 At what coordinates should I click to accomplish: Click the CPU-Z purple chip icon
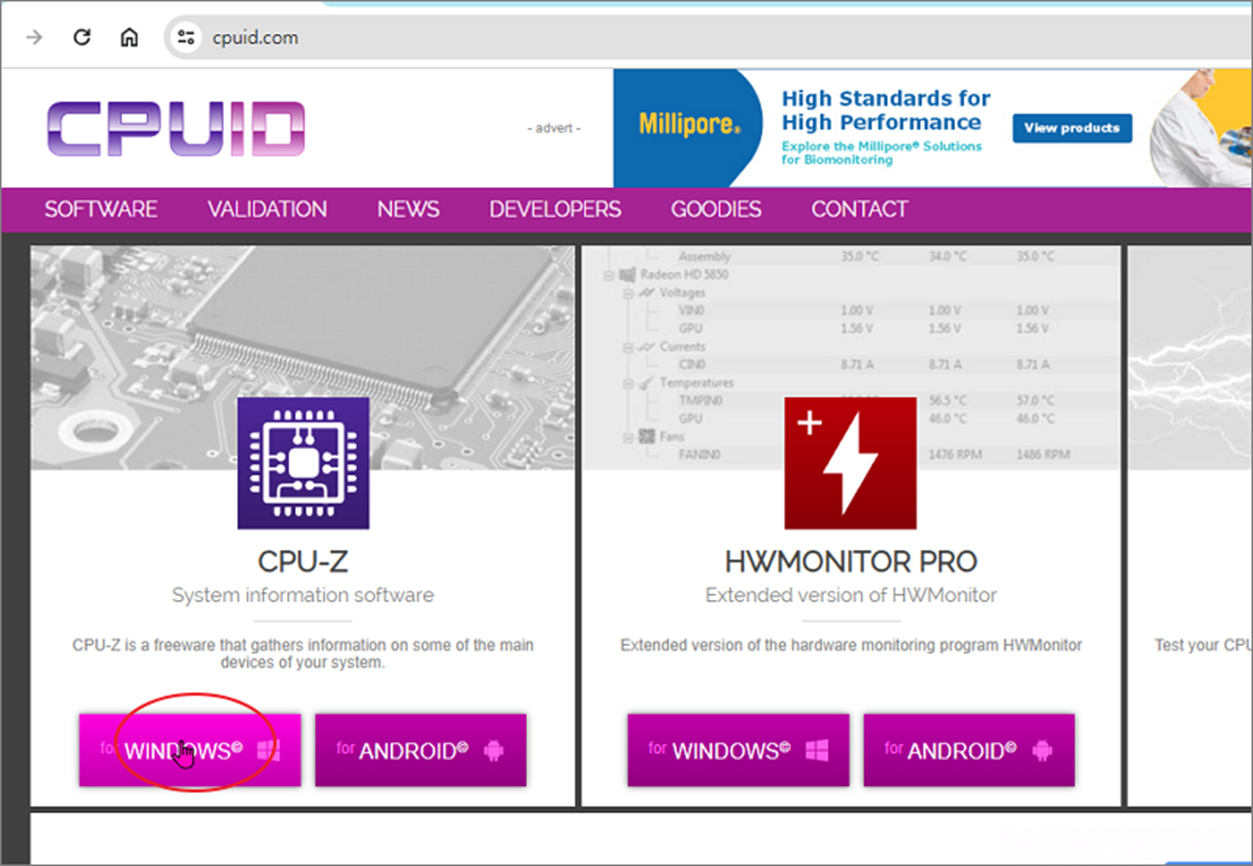pos(303,463)
